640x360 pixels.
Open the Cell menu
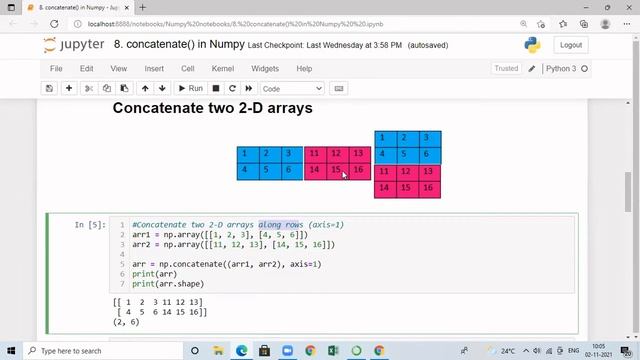click(188, 69)
